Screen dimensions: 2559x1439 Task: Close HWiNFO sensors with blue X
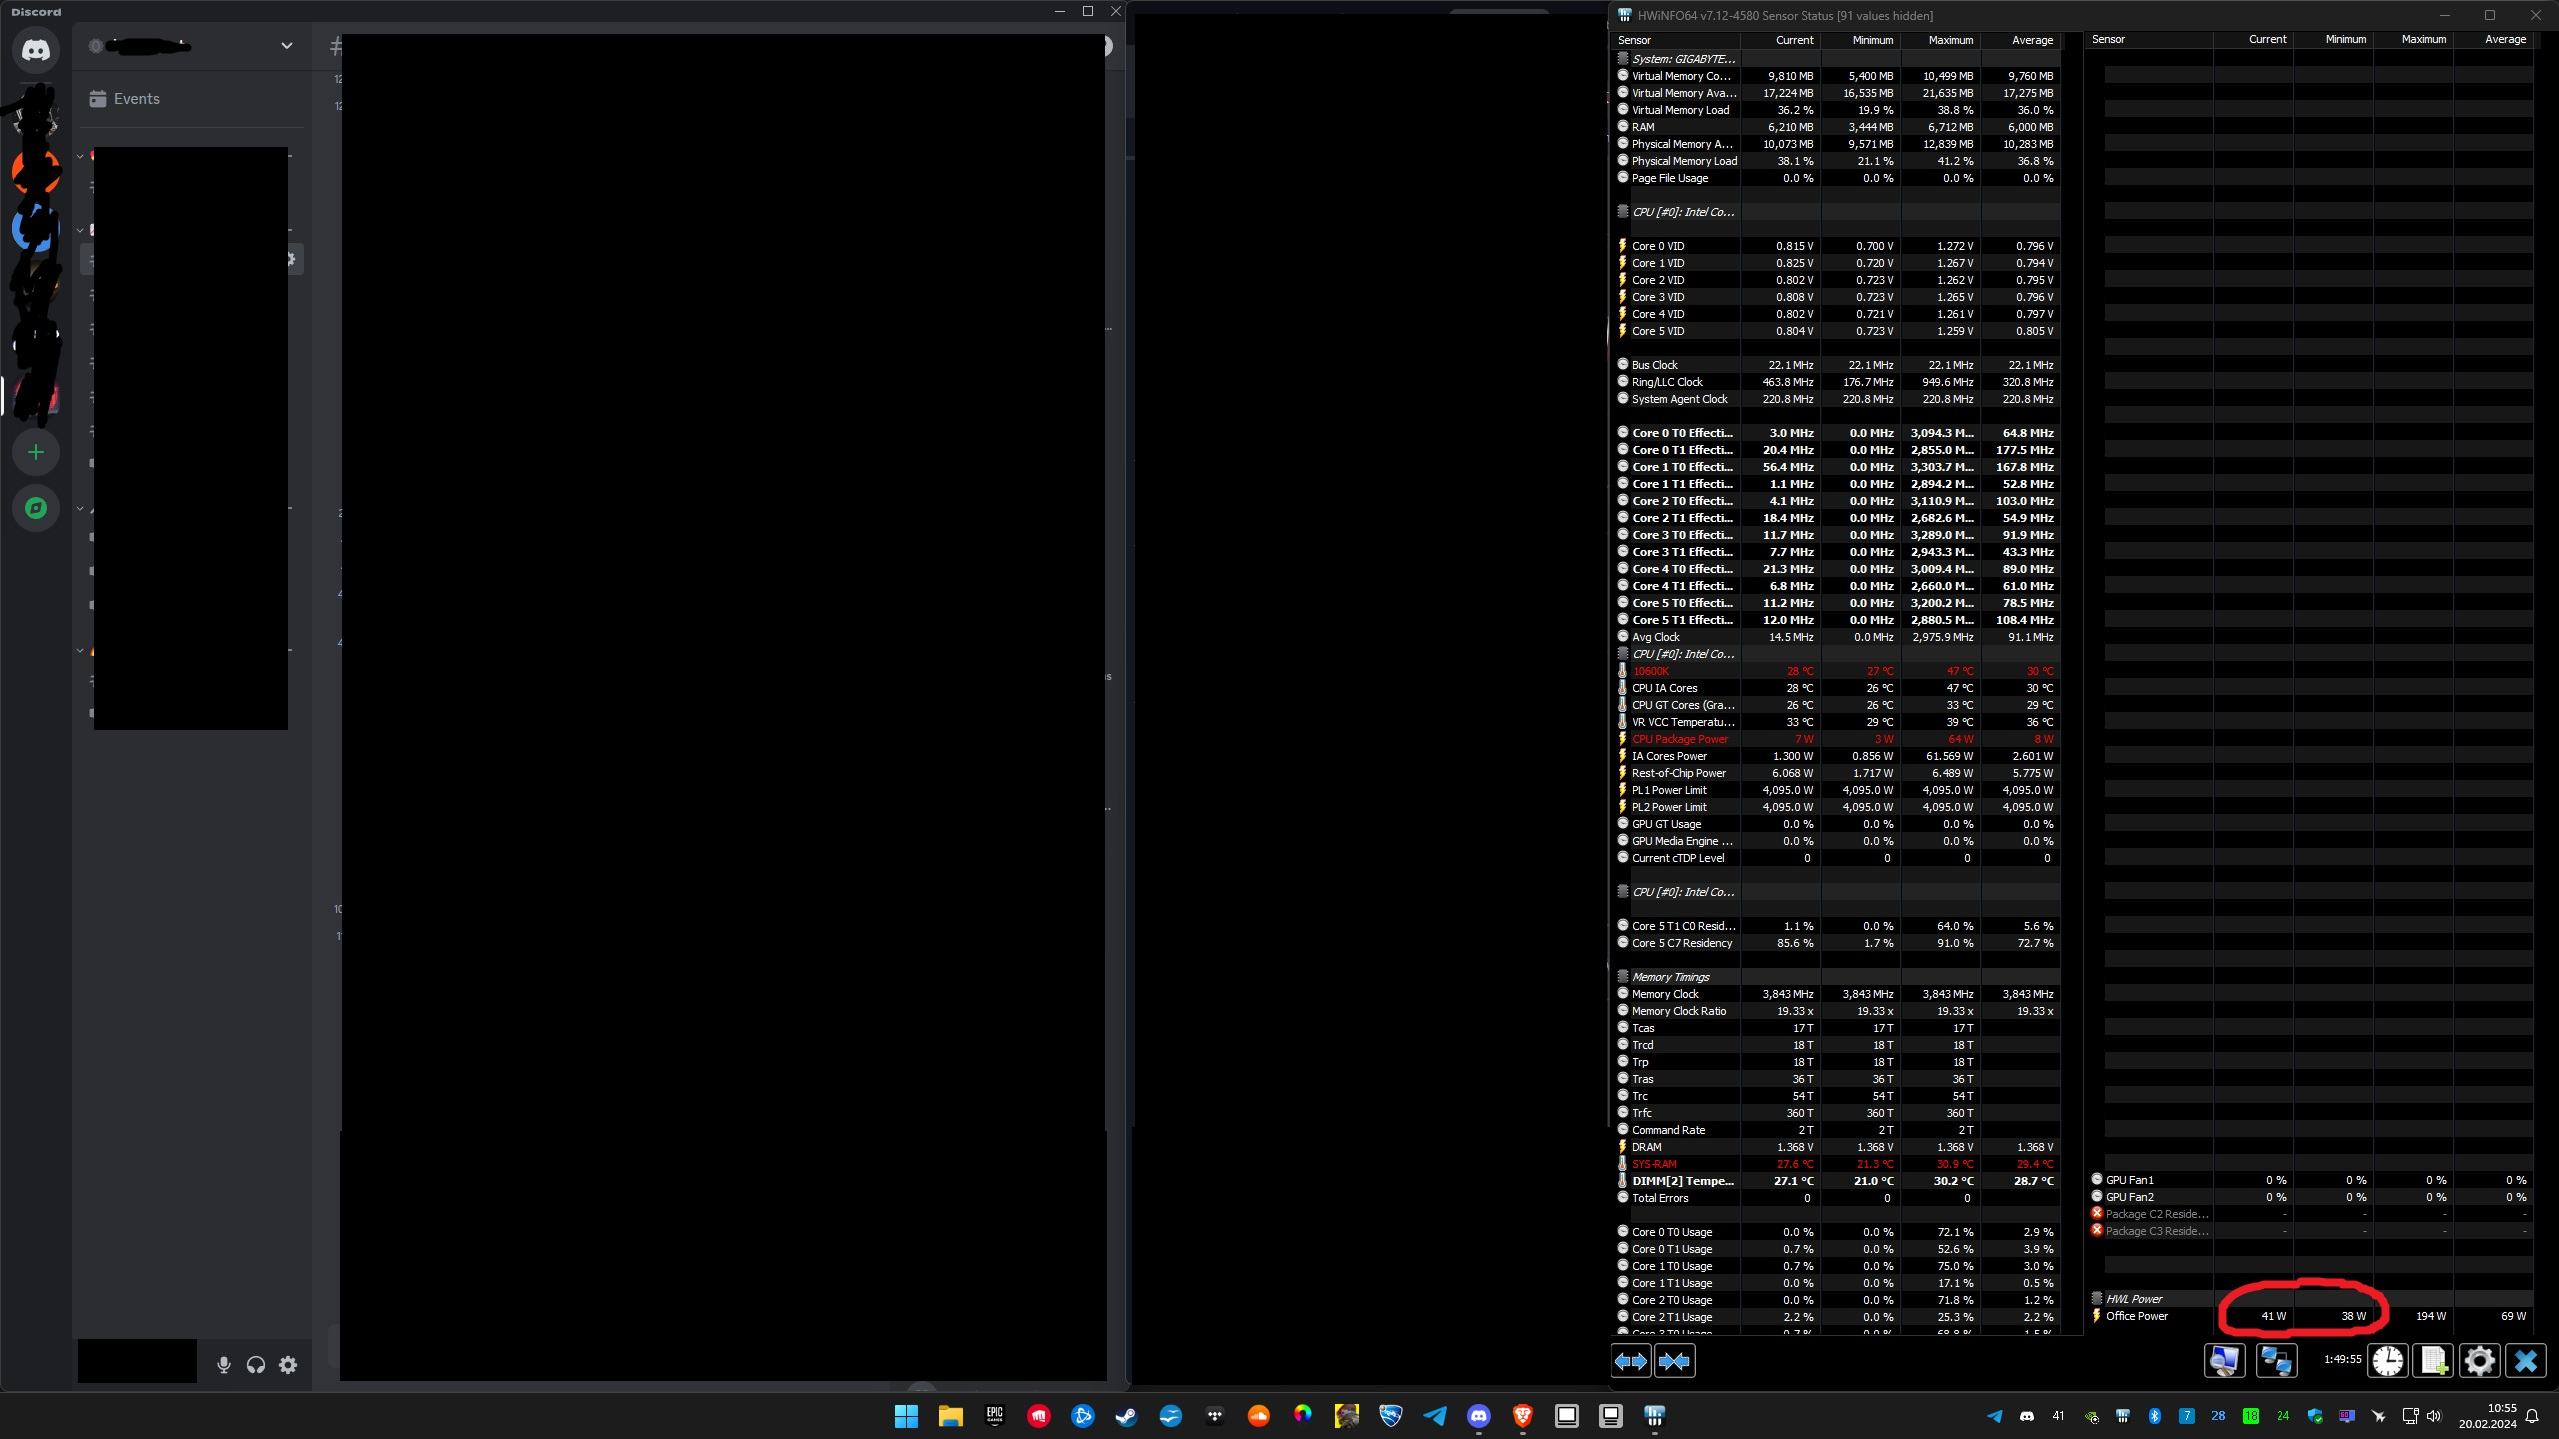click(2526, 1360)
